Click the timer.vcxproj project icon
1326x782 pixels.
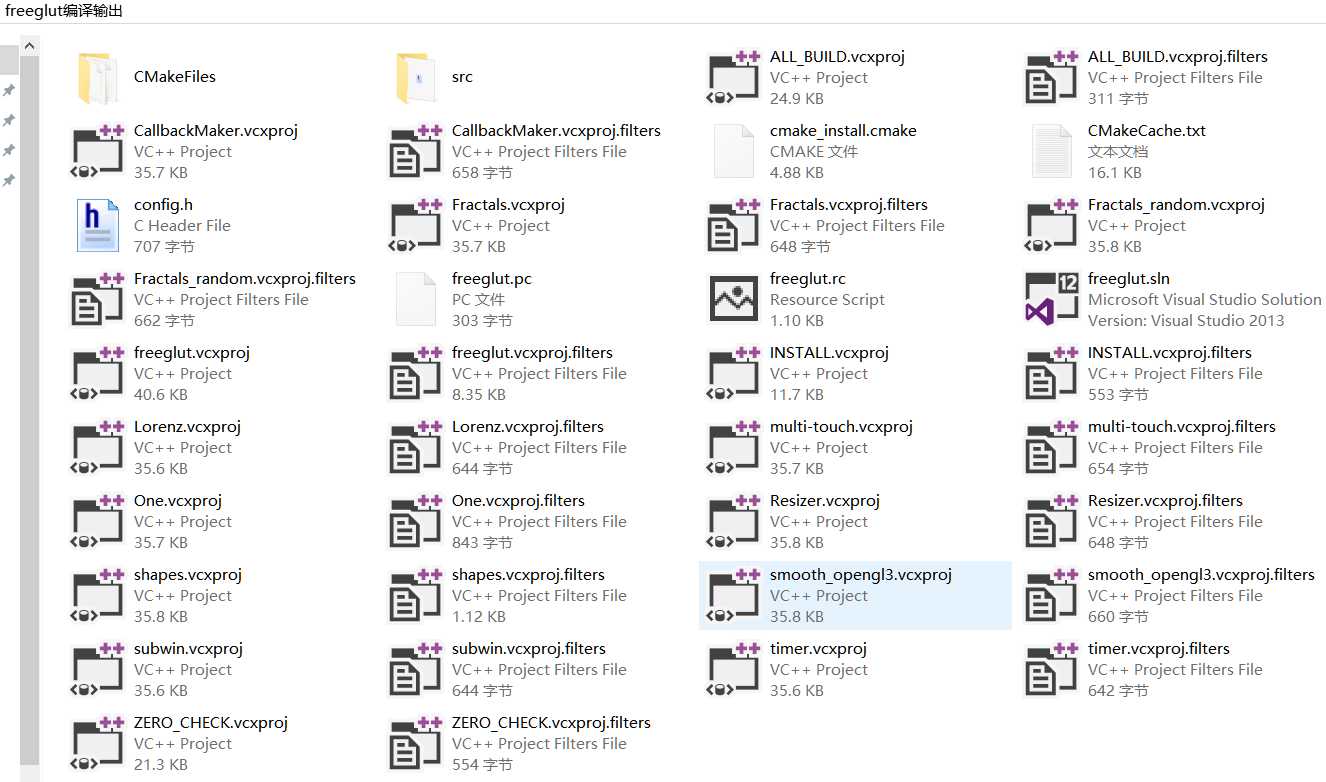pyautogui.click(x=734, y=670)
